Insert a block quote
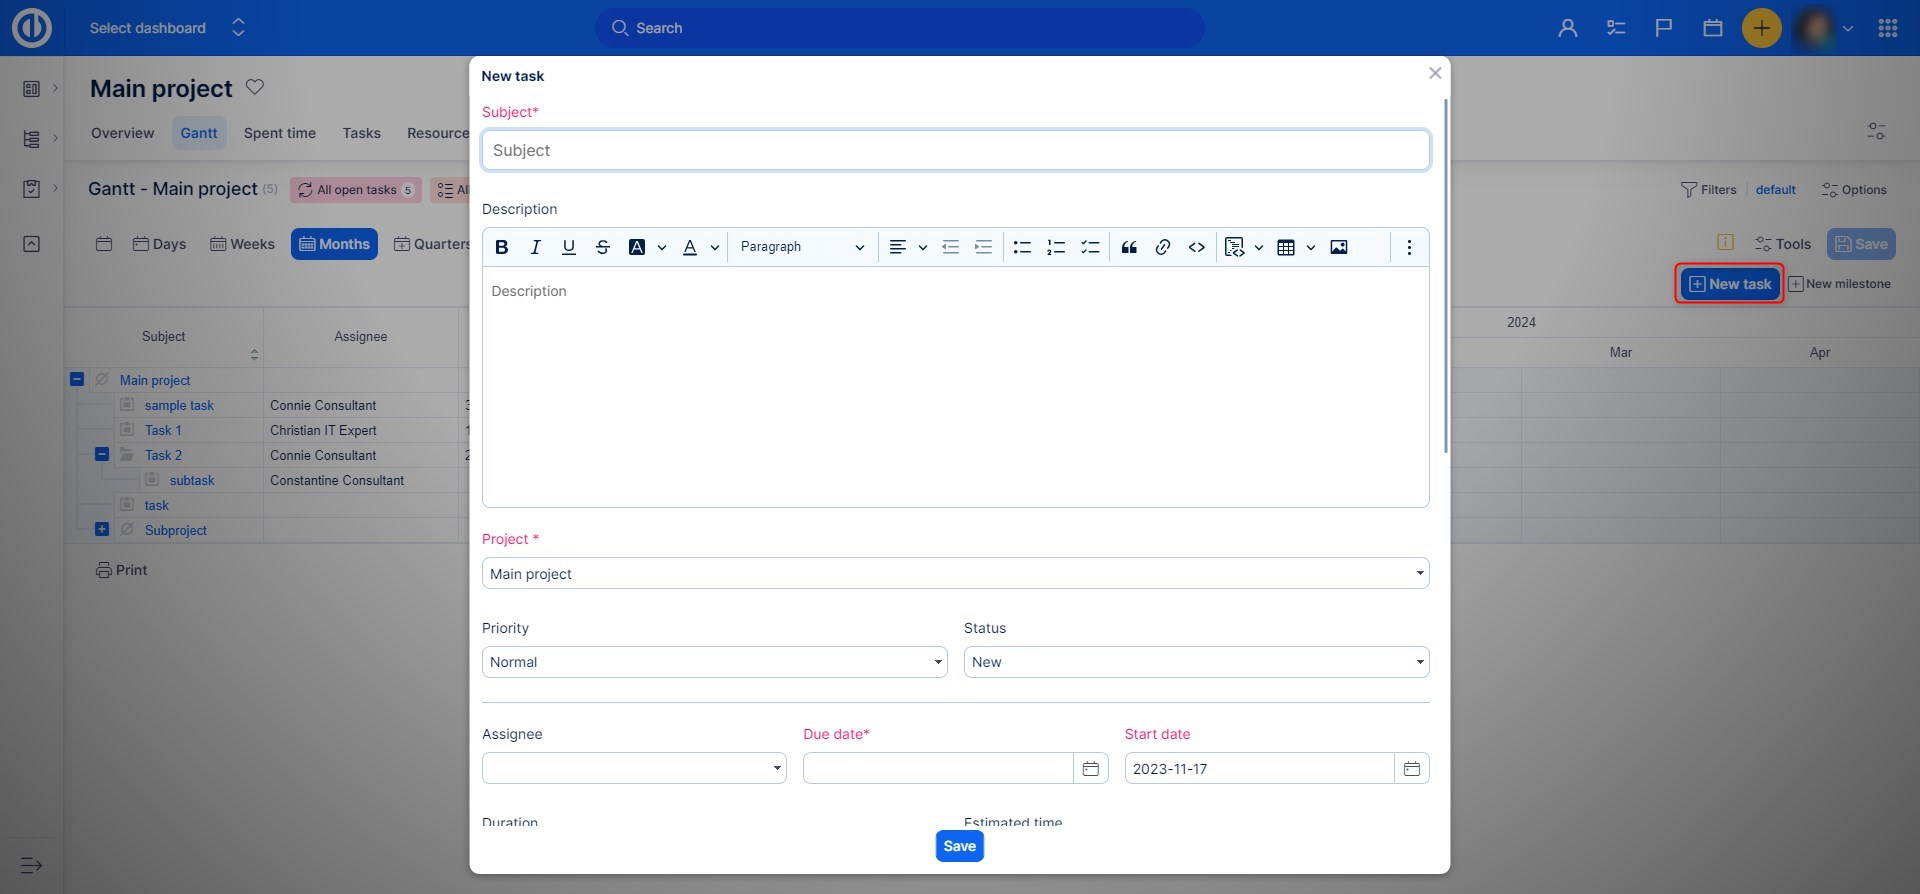Image resolution: width=1920 pixels, height=894 pixels. (x=1129, y=247)
